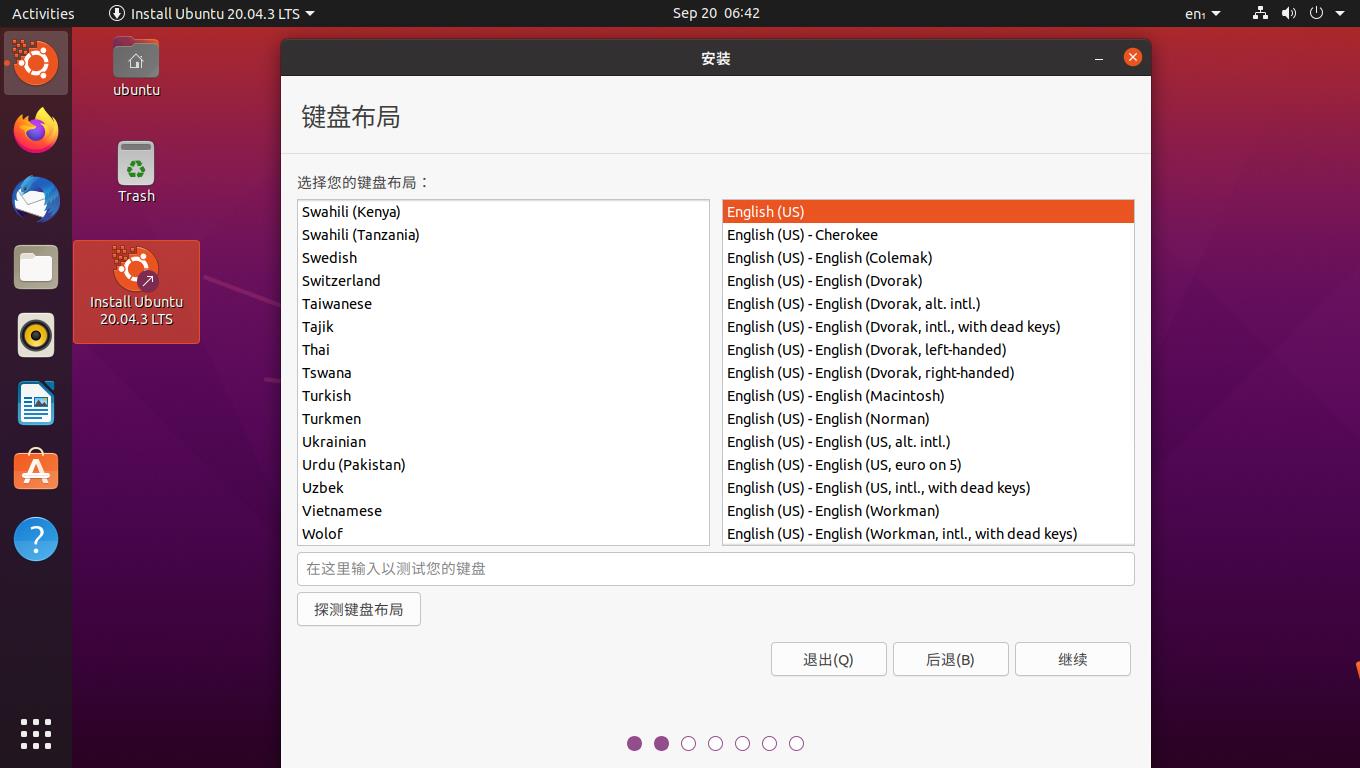Viewport: 1360px width, 768px height.
Task: Select the Install Ubuntu 20.04.3 LTS desktop icon
Action: tap(136, 291)
